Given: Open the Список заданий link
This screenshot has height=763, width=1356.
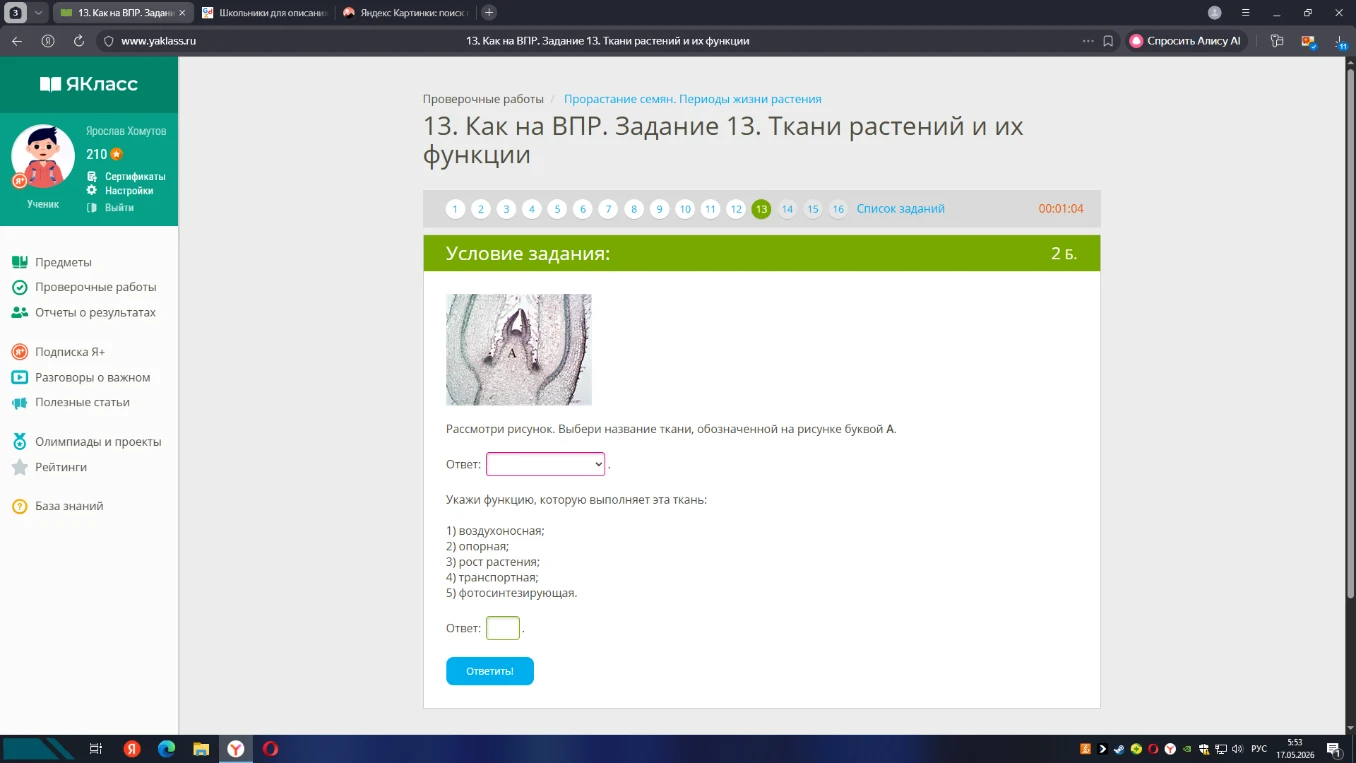Looking at the screenshot, I should pos(900,209).
